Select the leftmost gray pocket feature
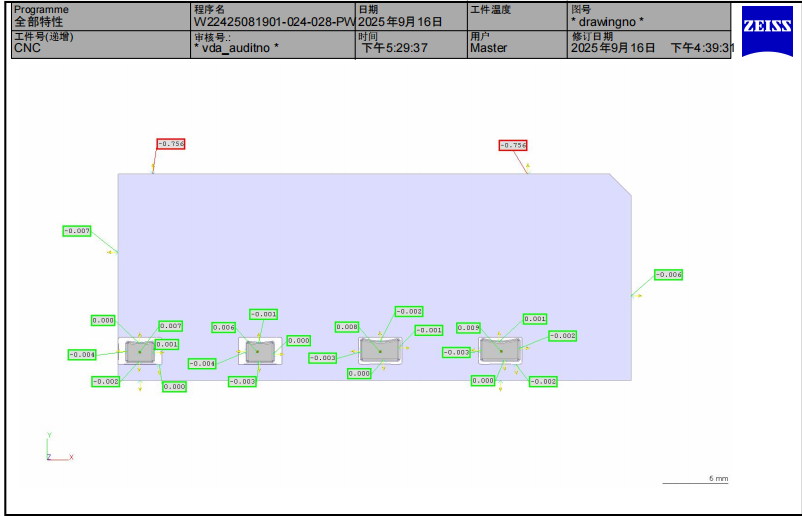 tap(140, 351)
